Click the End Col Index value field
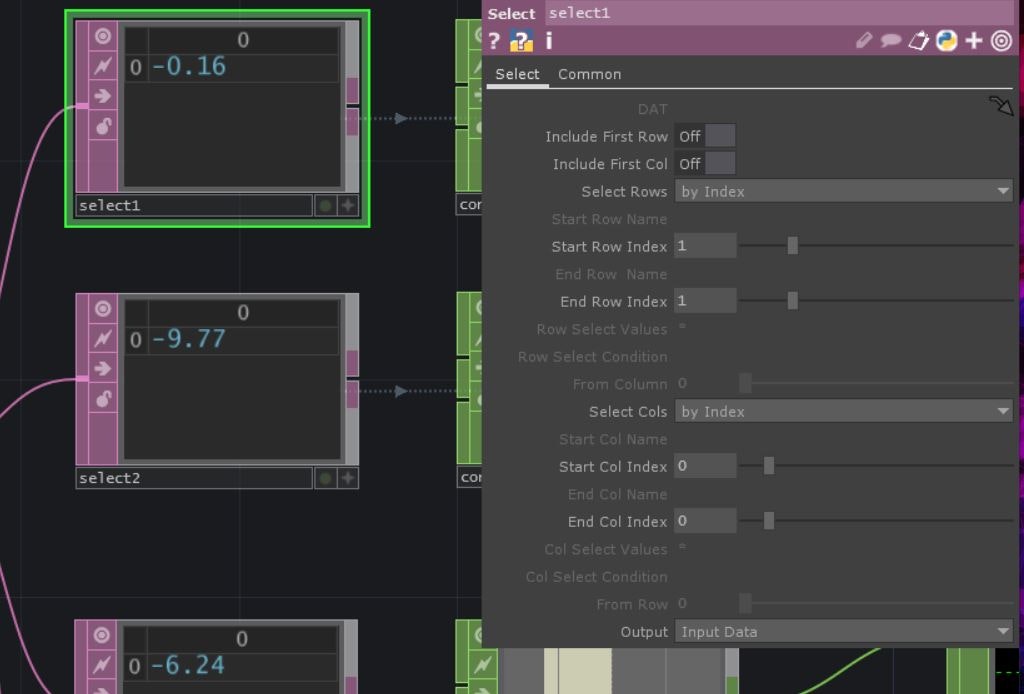Image resolution: width=1024 pixels, height=694 pixels. [705, 520]
